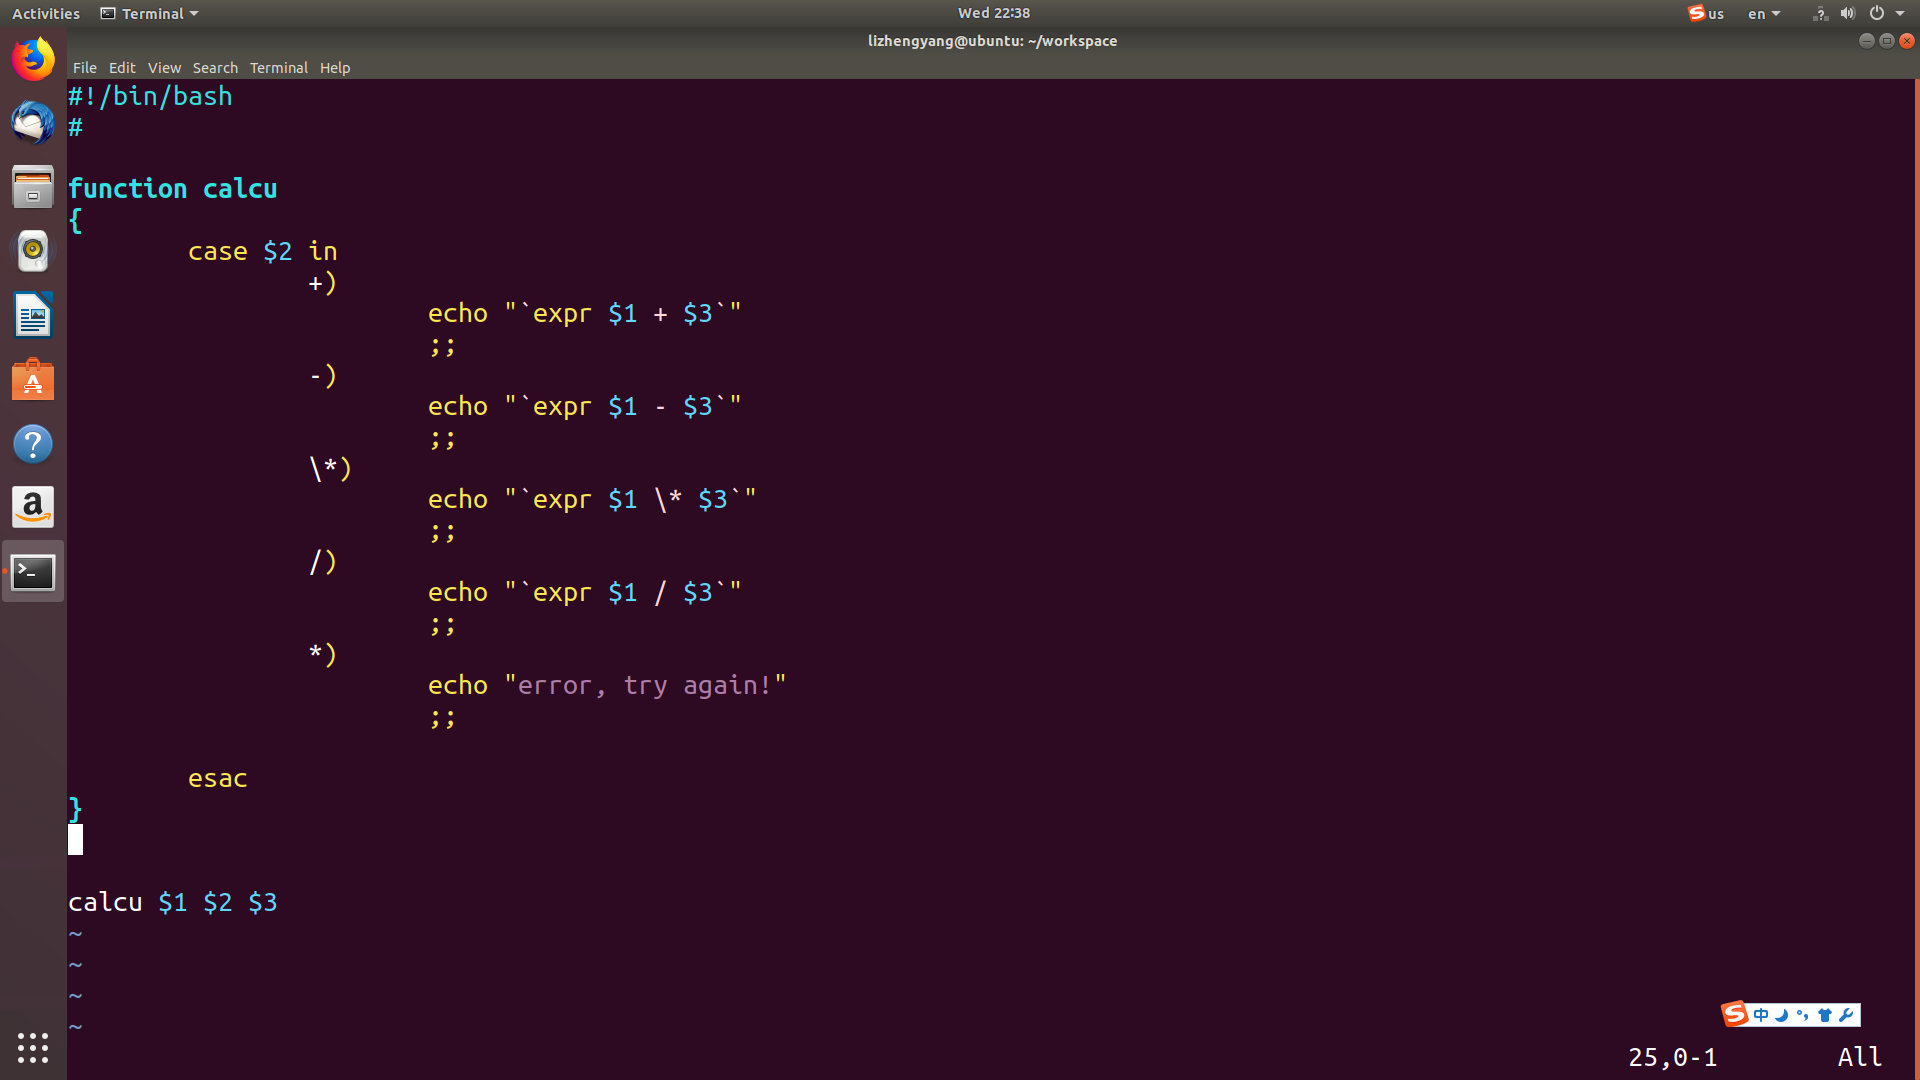This screenshot has height=1080, width=1920.
Task: Click the '+)' case pattern
Action: tap(323, 283)
